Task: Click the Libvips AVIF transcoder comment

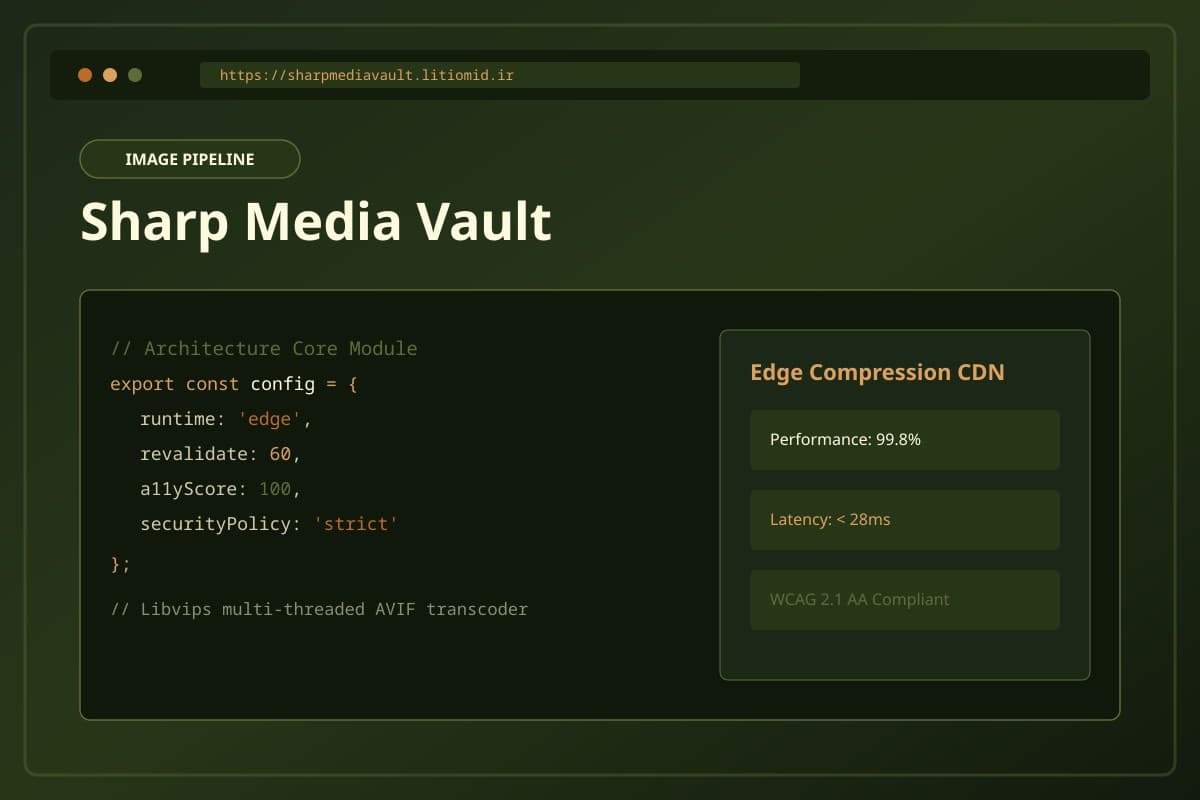Action: (319, 609)
